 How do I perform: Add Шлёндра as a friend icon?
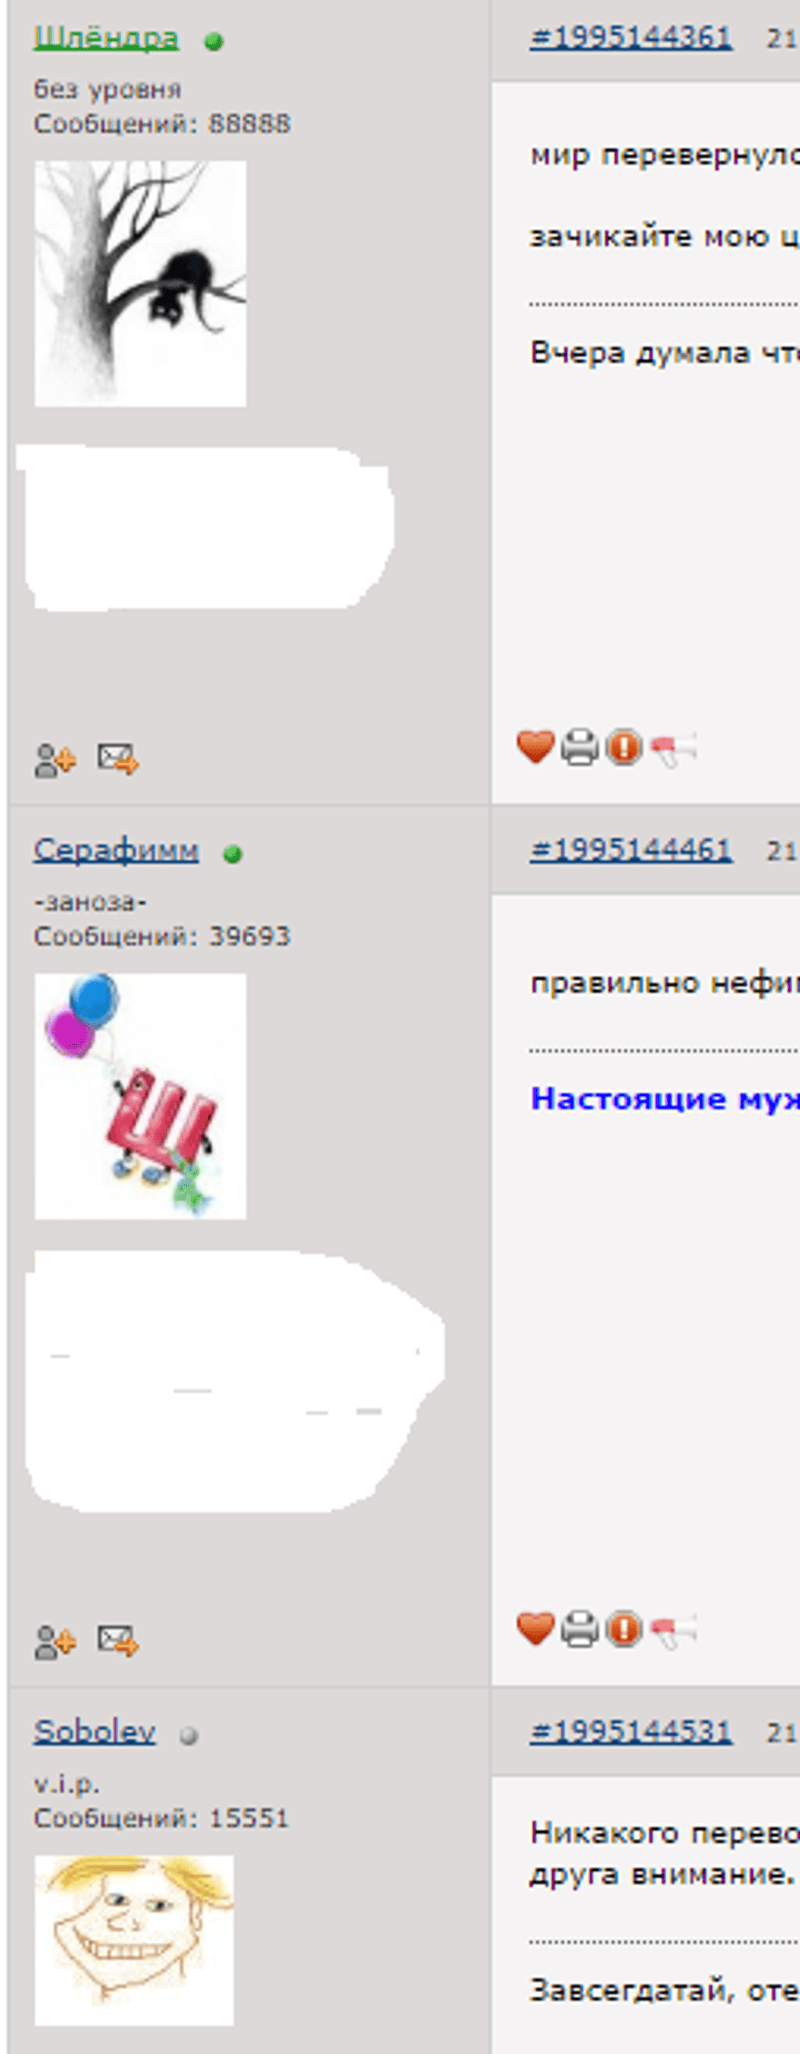click(55, 760)
